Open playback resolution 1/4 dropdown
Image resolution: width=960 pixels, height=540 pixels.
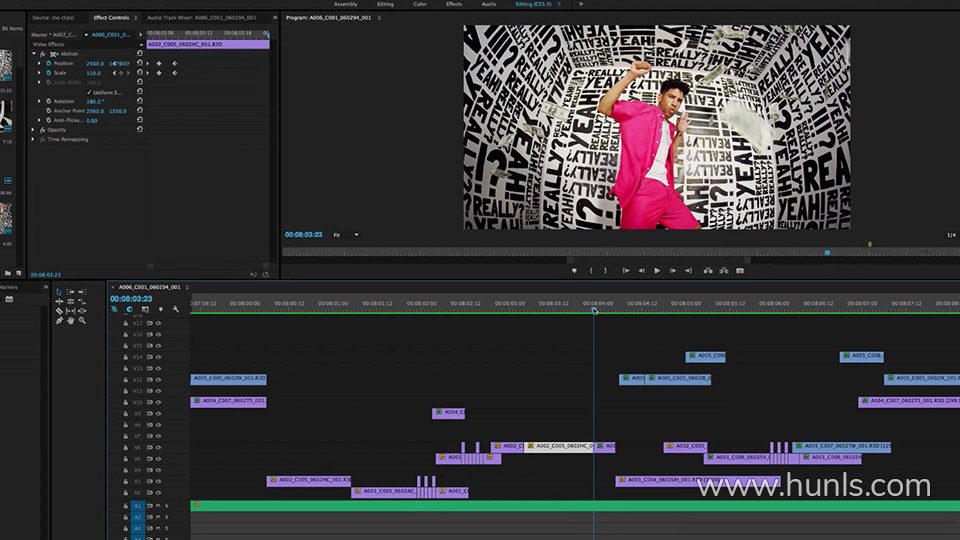pos(951,235)
